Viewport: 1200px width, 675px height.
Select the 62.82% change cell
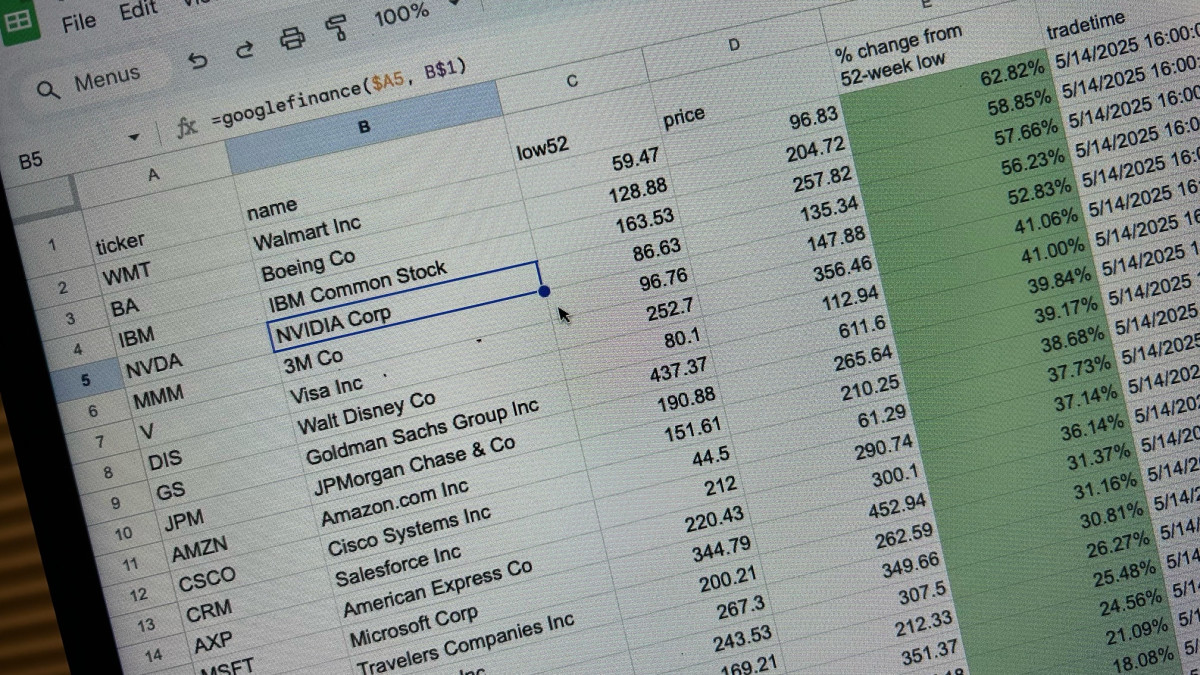point(1014,74)
